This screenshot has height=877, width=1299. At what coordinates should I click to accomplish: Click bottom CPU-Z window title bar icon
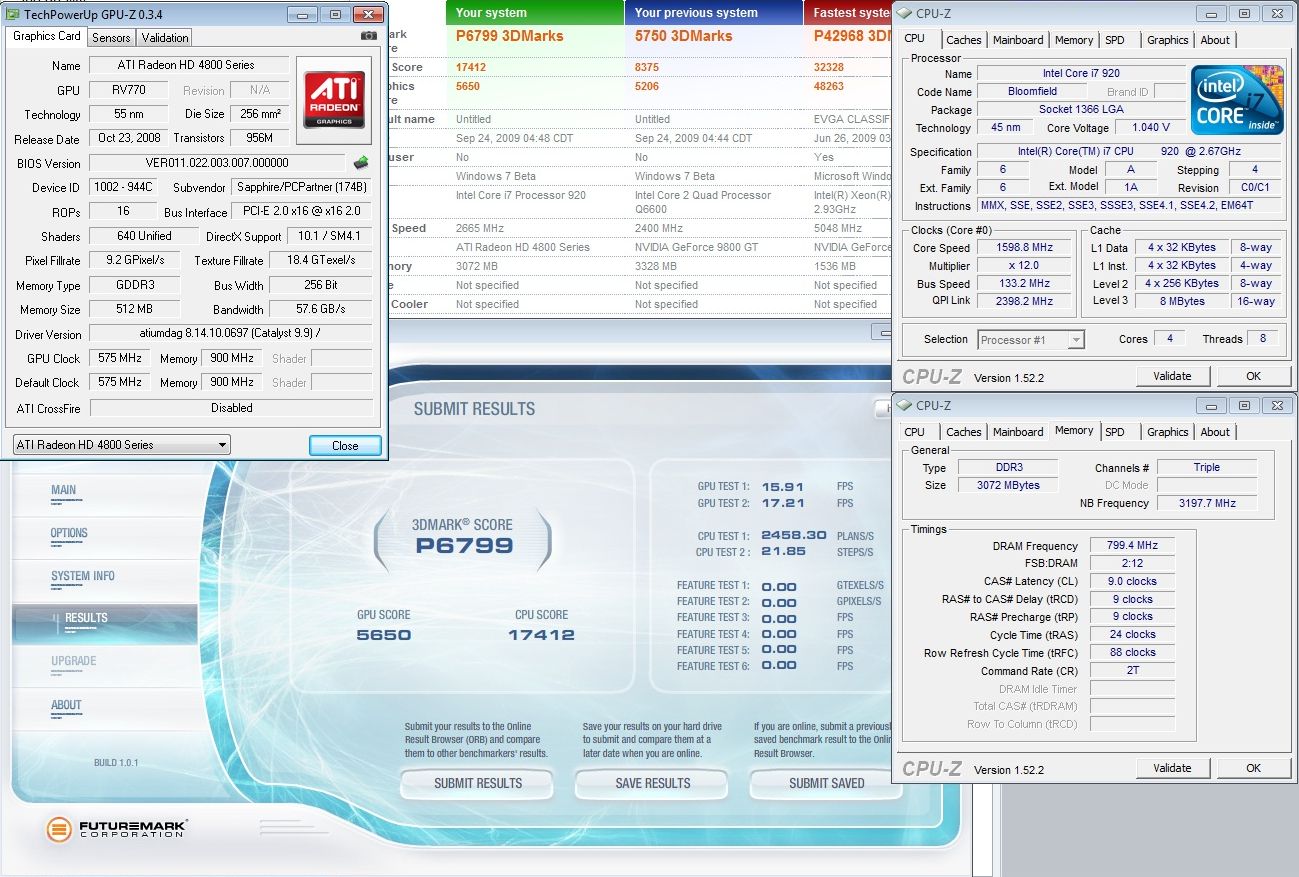(x=904, y=405)
